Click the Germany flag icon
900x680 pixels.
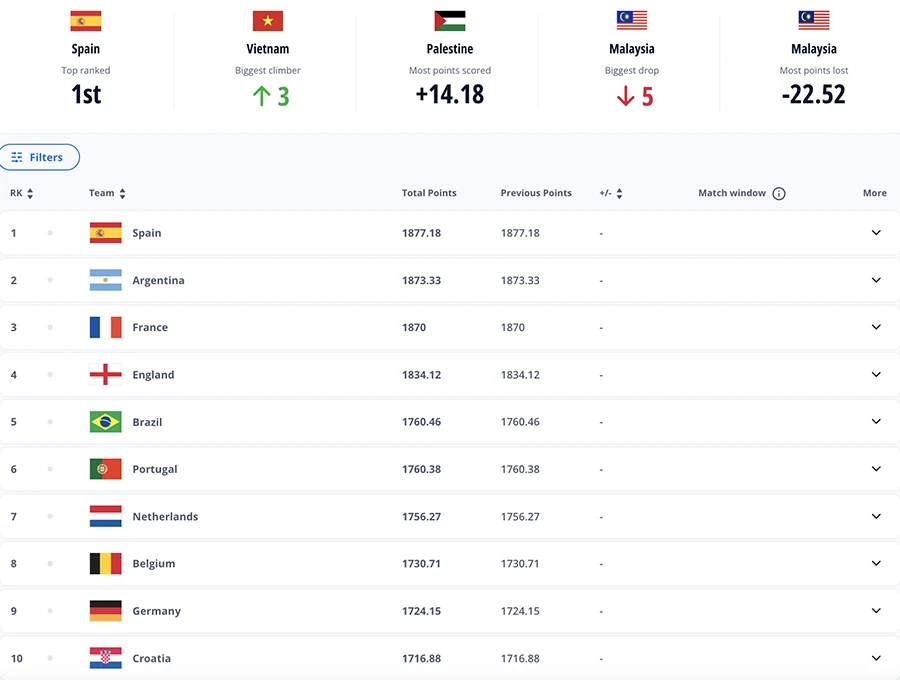[x=105, y=611]
